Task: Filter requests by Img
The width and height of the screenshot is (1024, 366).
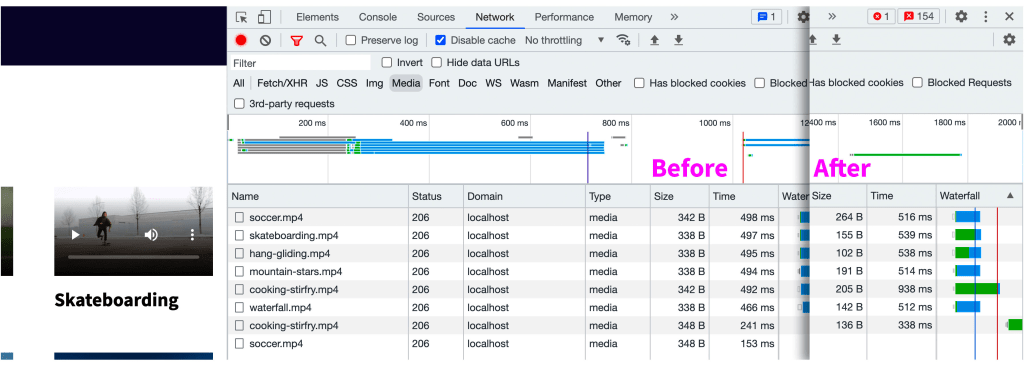Action: click(374, 83)
